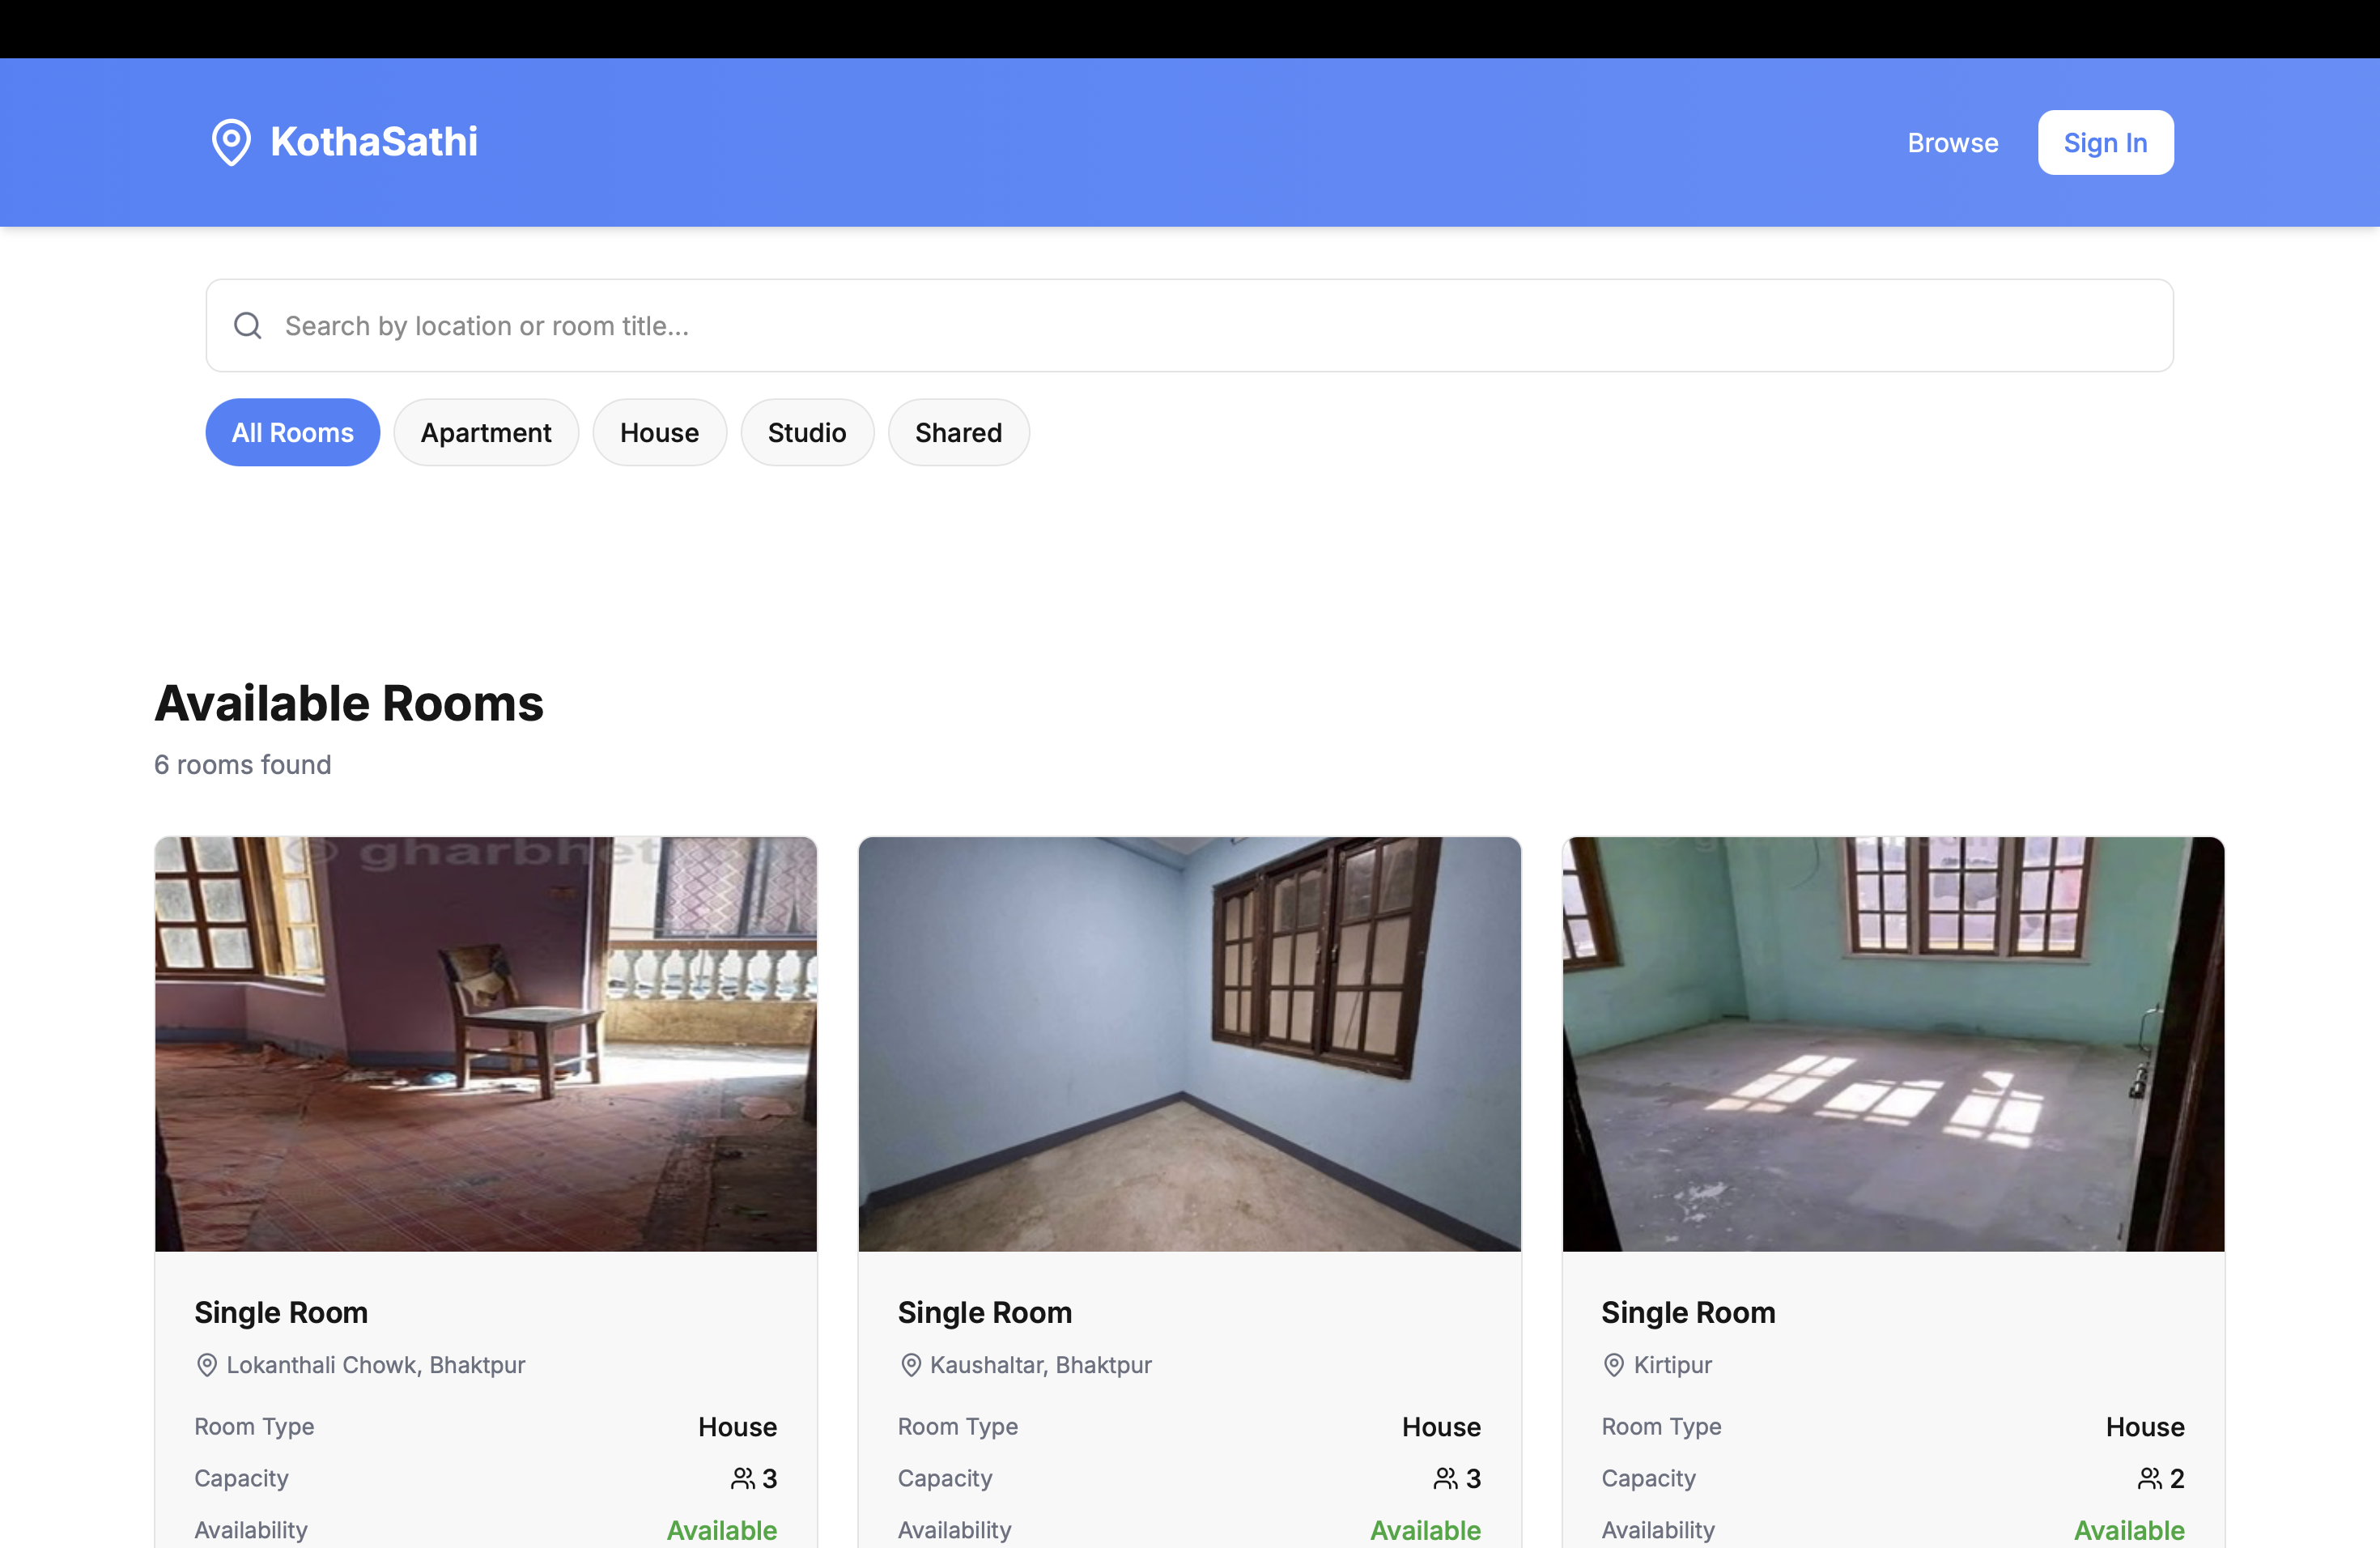Image resolution: width=2380 pixels, height=1548 pixels.
Task: Click people capacity icon on Kaushaltar card
Action: click(x=1445, y=1478)
